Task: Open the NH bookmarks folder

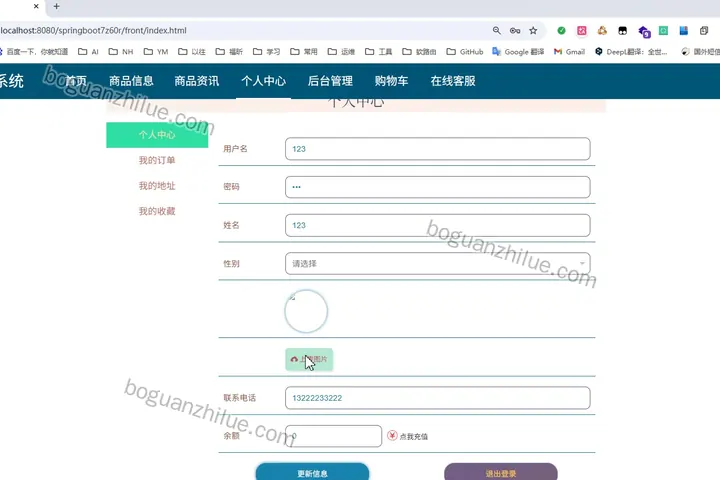Action: (x=121, y=51)
